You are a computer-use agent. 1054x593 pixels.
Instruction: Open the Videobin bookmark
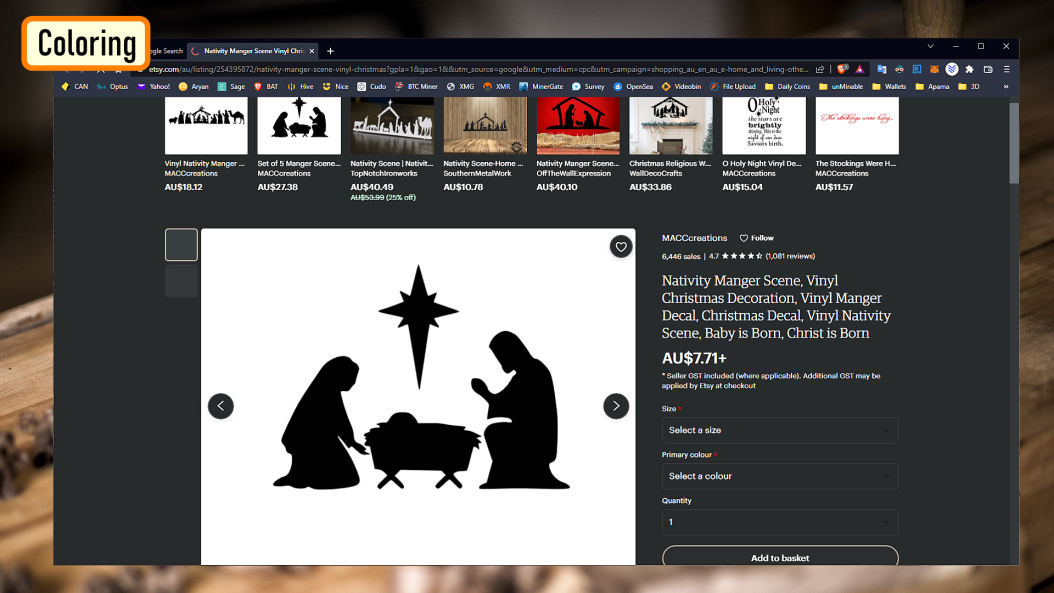(x=681, y=87)
